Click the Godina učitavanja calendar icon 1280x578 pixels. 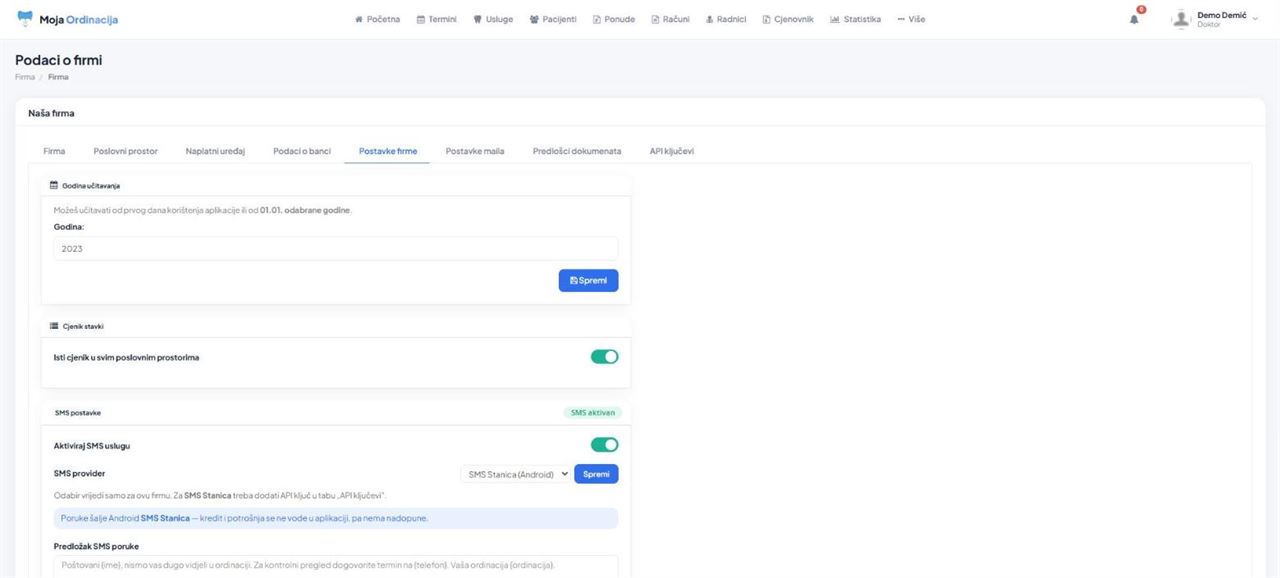pyautogui.click(x=54, y=186)
